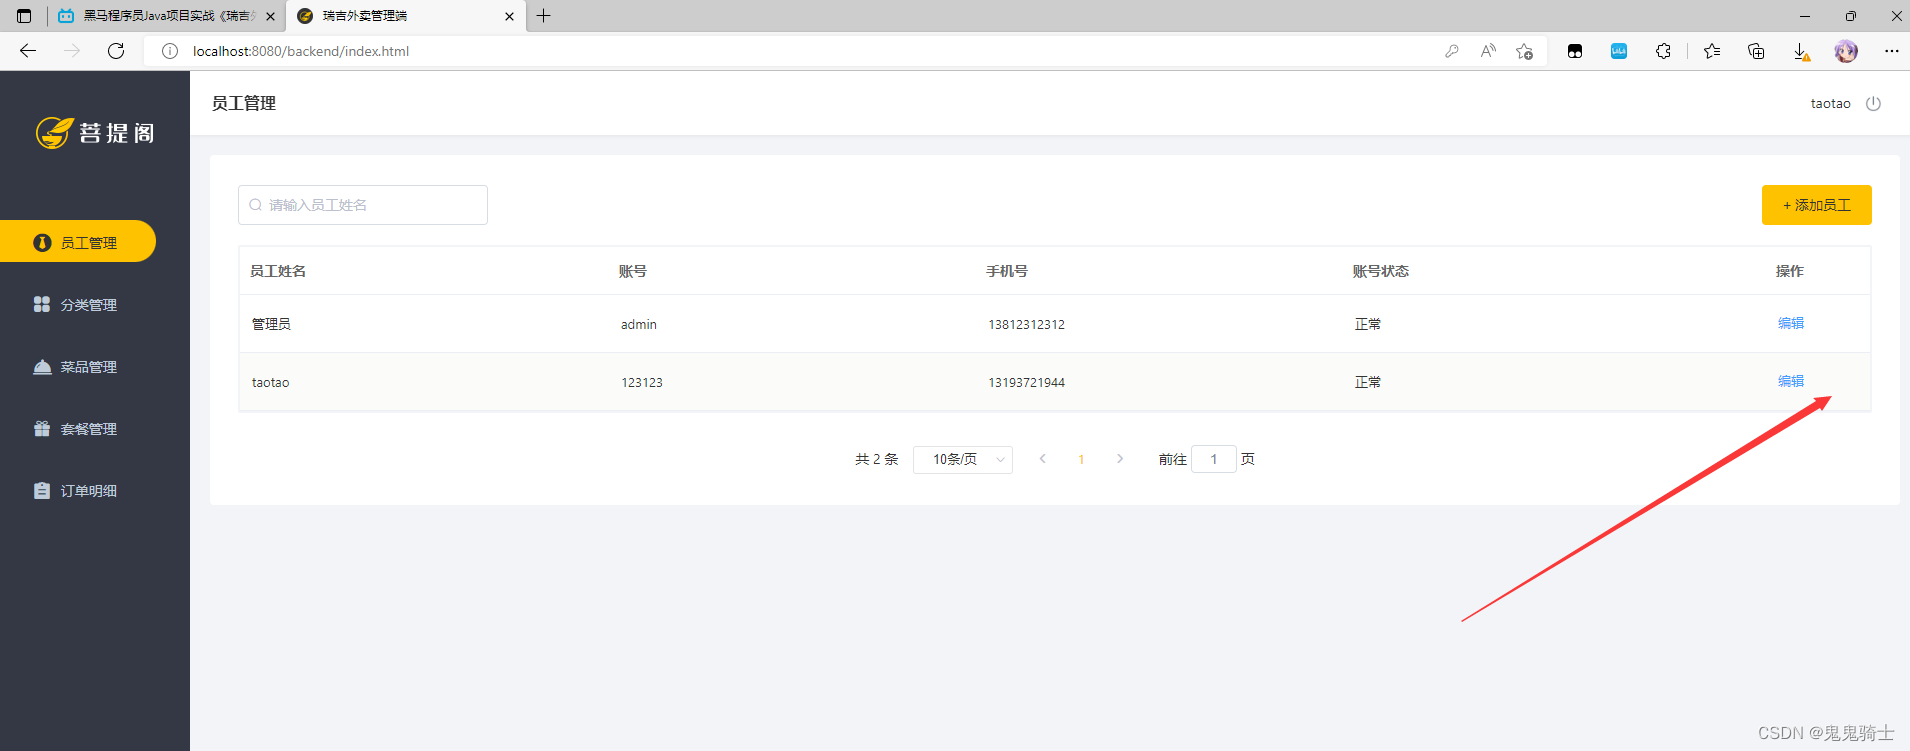This screenshot has height=751, width=1910.
Task: Open 分类管理 in the sidebar
Action: click(78, 304)
